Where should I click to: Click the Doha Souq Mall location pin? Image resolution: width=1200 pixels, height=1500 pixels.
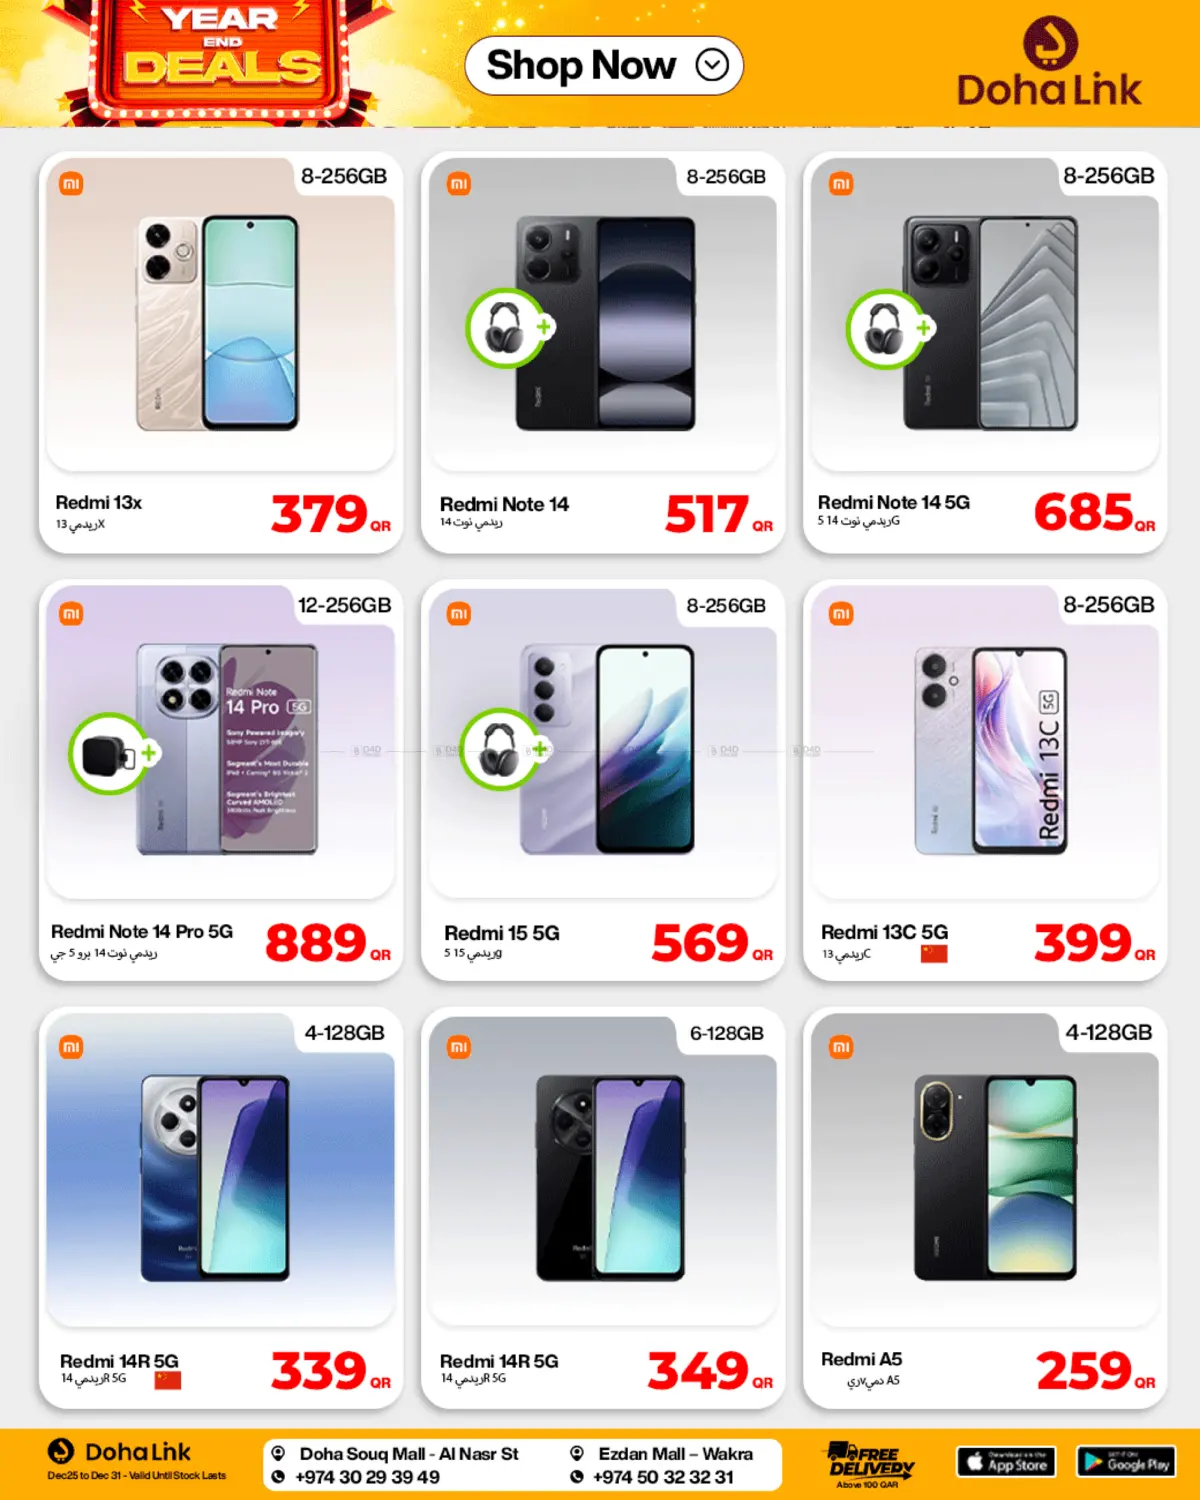[x=279, y=1454]
